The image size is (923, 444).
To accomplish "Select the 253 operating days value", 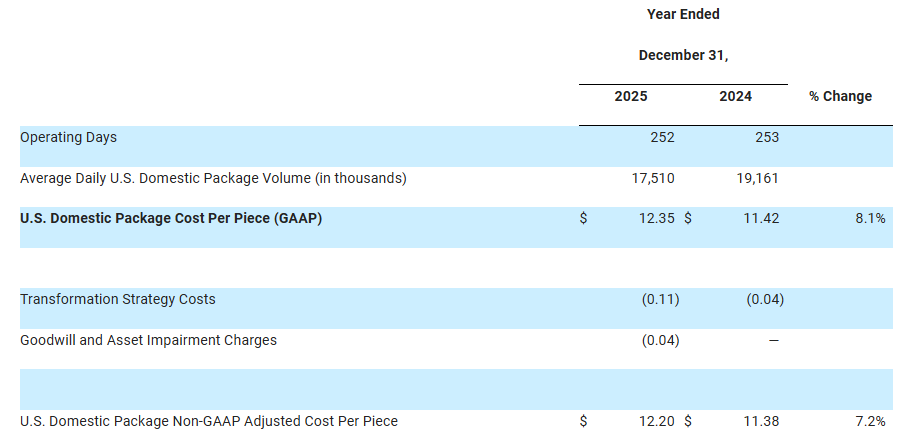I will point(766,137).
